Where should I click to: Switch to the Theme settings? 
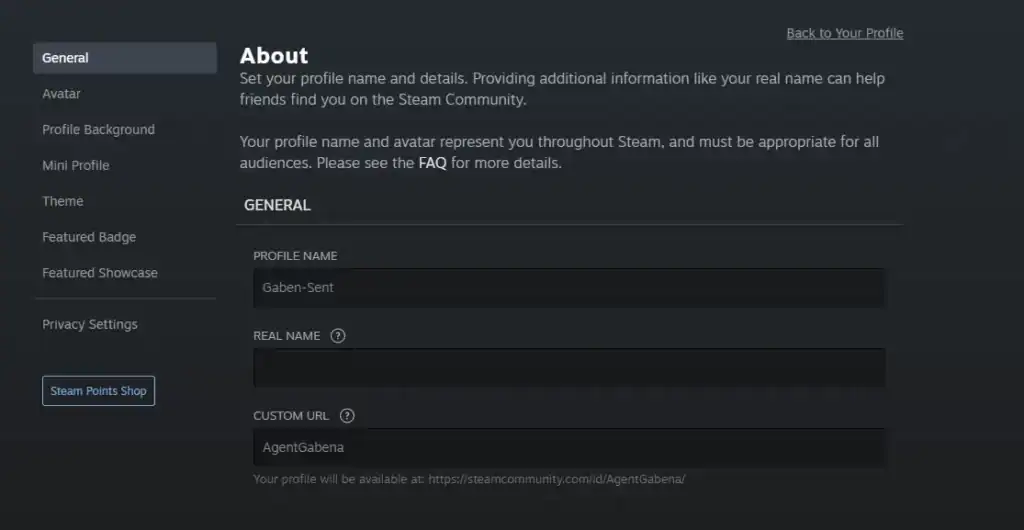(x=63, y=201)
